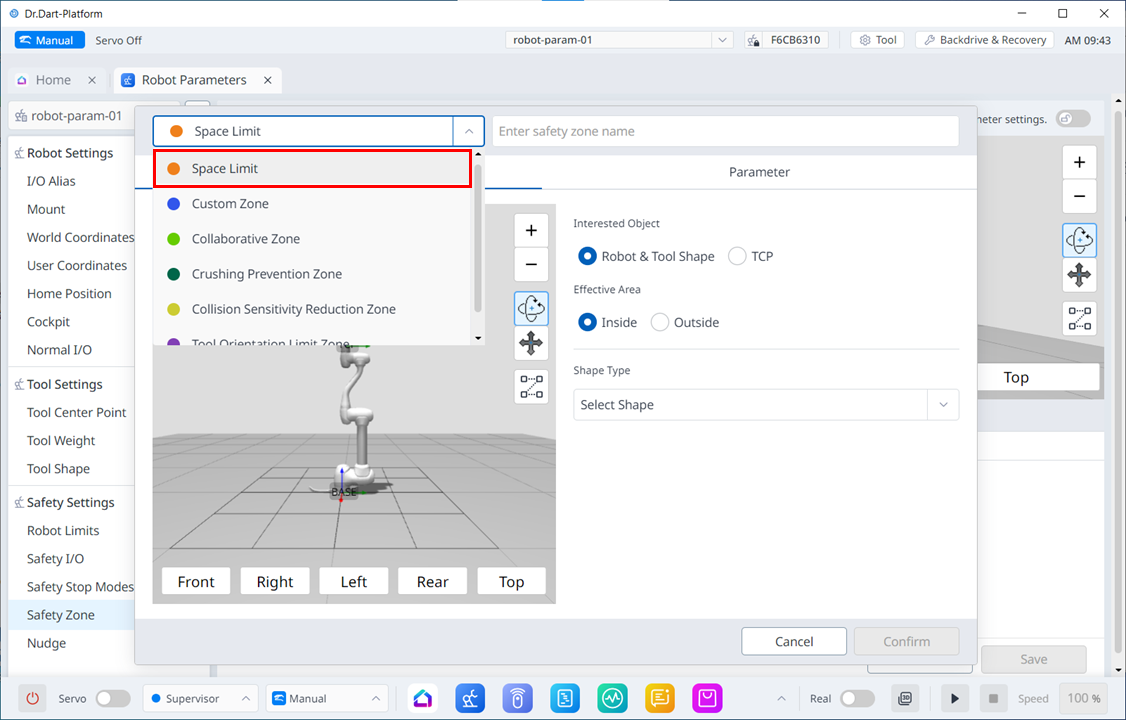Click the Cancel button
This screenshot has width=1126, height=720.
coord(794,641)
